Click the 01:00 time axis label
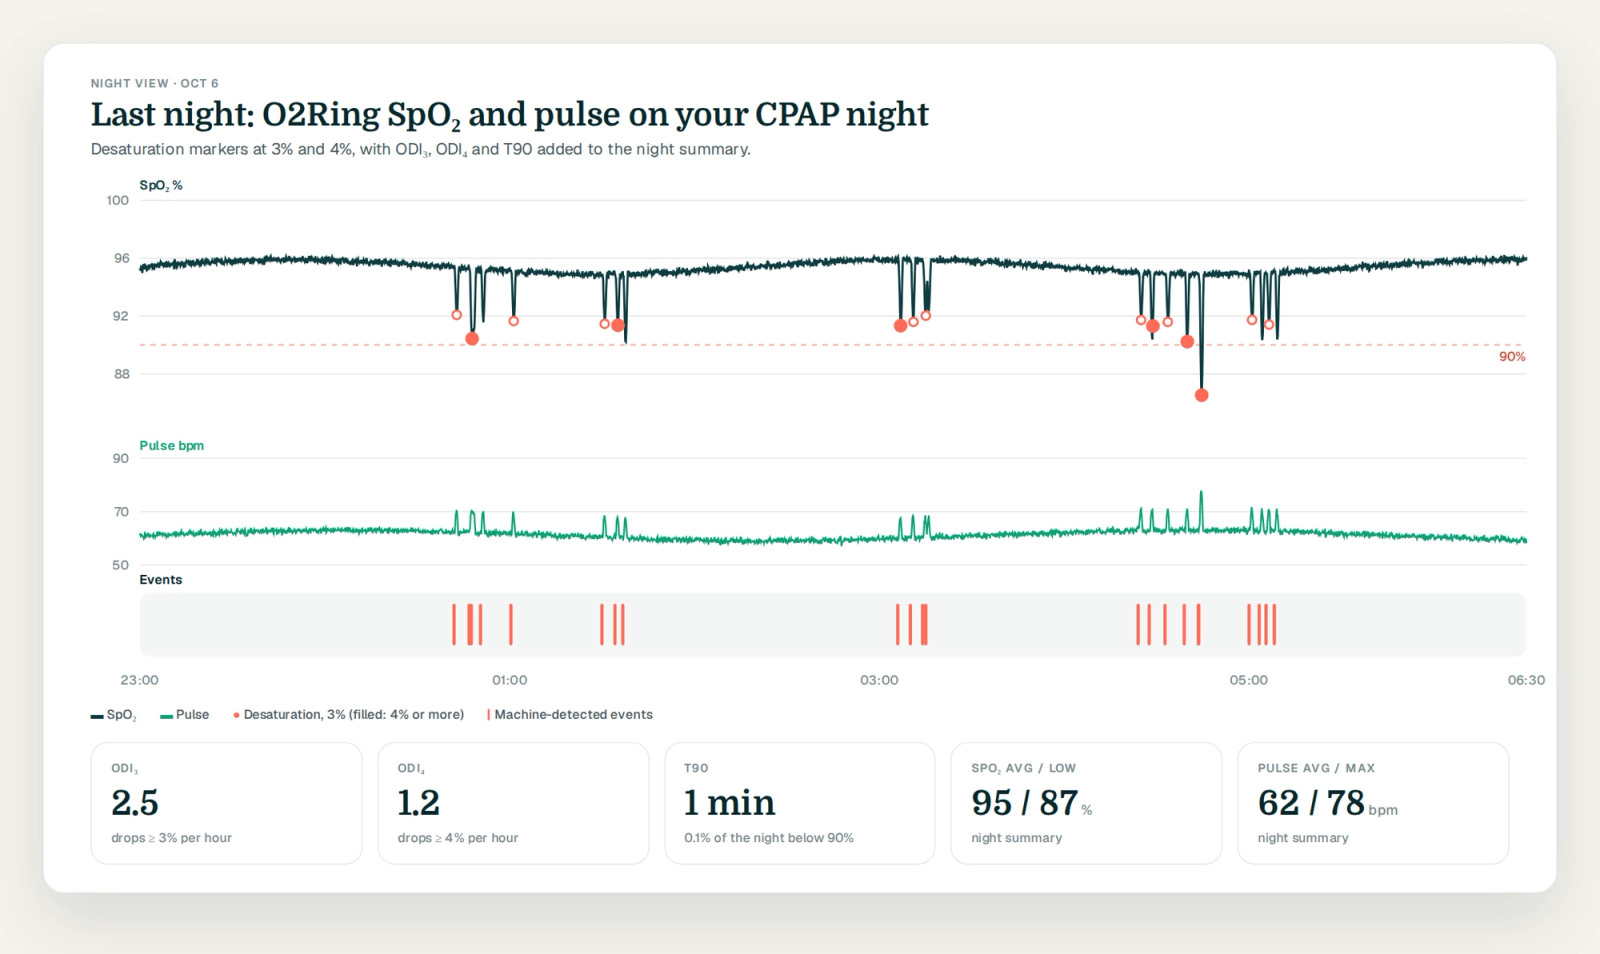 point(509,680)
